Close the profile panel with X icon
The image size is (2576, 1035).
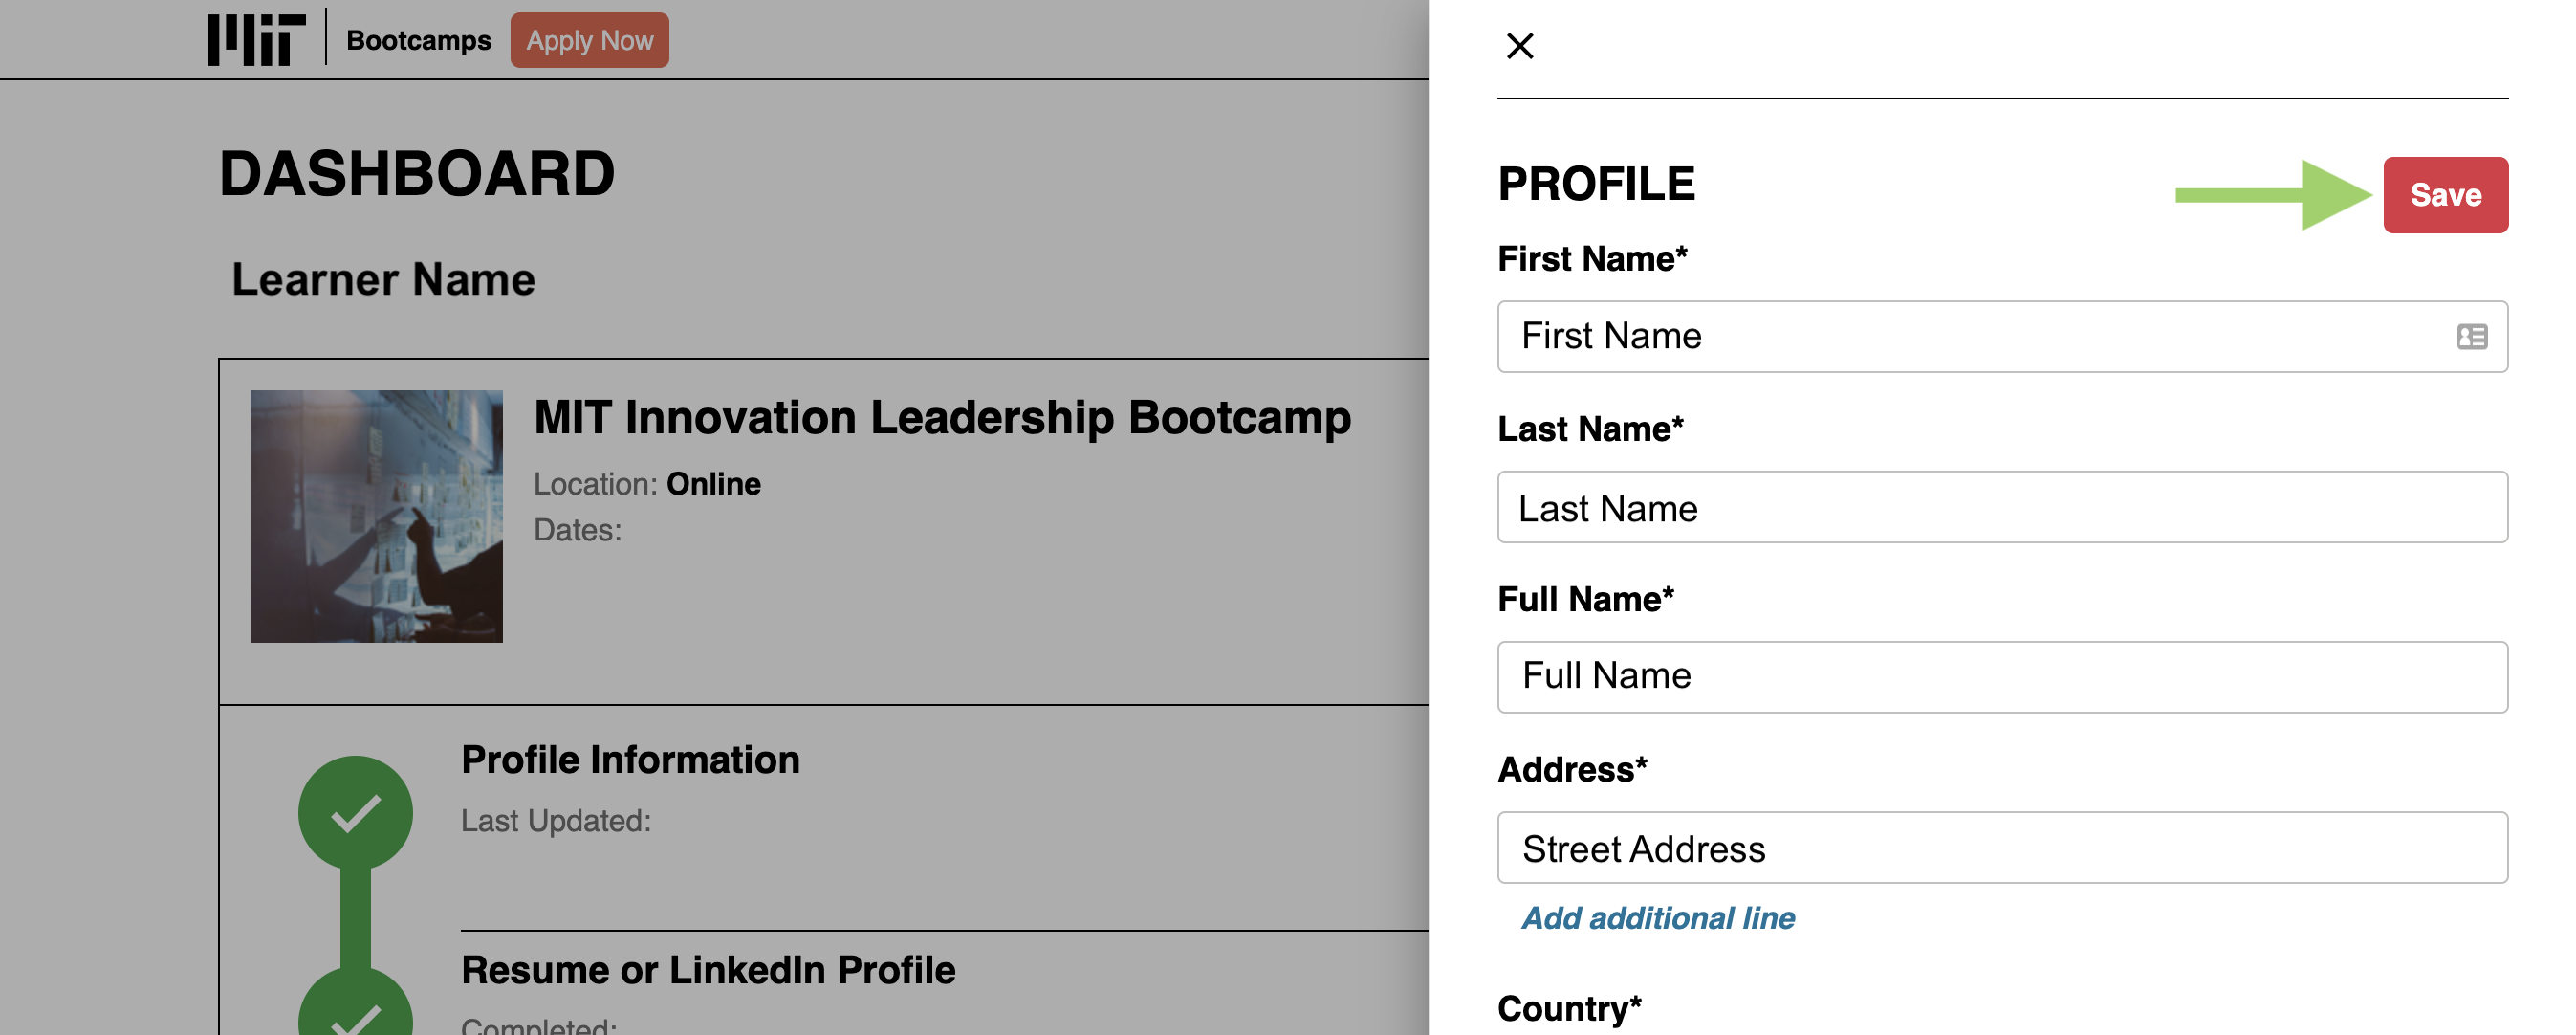tap(1519, 46)
